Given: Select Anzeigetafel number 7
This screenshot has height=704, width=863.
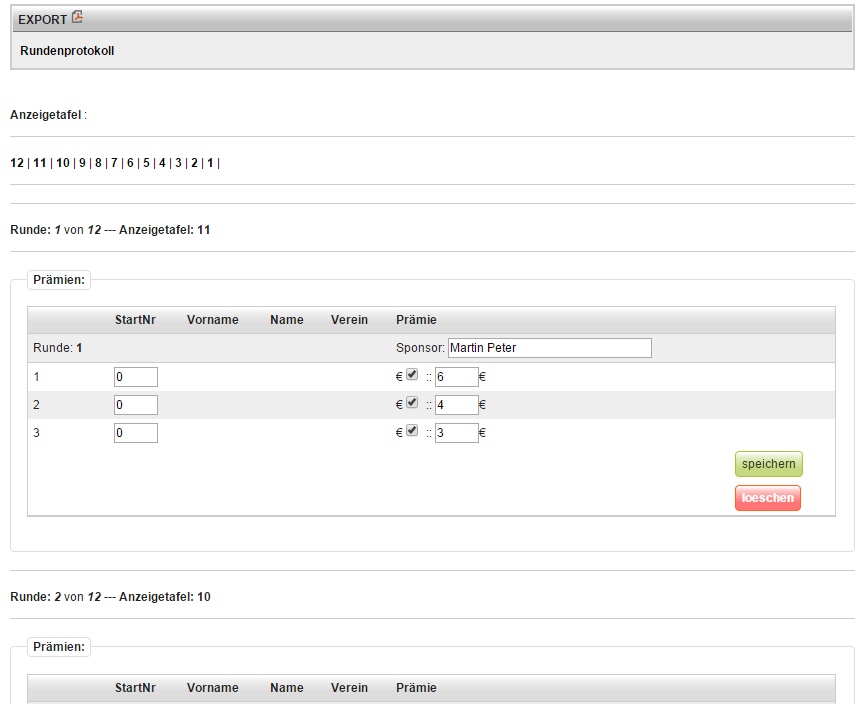Looking at the screenshot, I should [114, 163].
